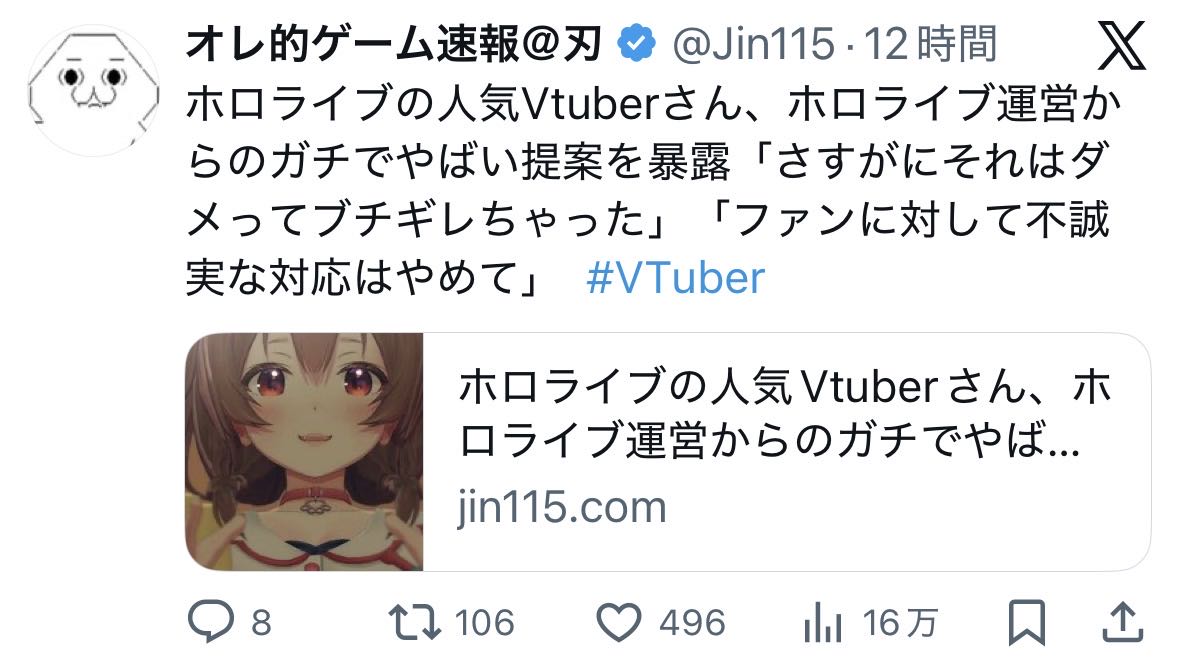The height and width of the screenshot is (667, 1179).
Task: Like the tweet with heart icon
Action: 619,623
